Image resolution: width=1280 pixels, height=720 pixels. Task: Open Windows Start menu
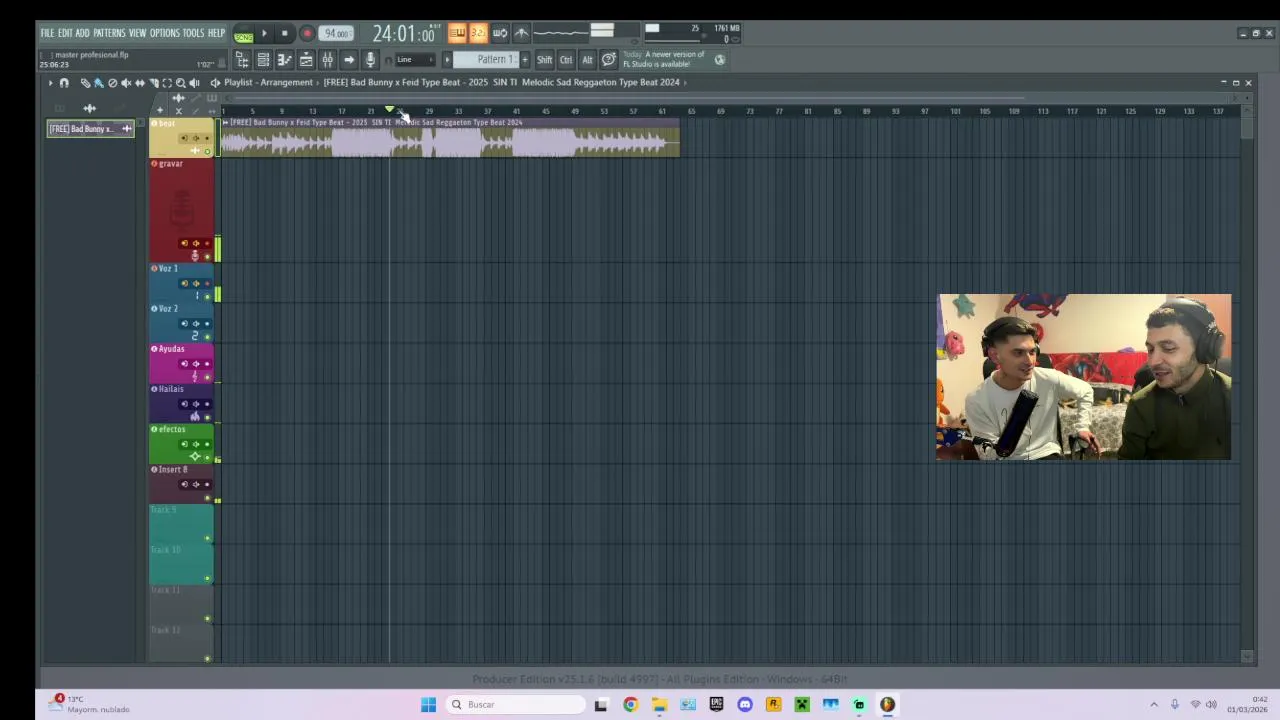tap(428, 705)
